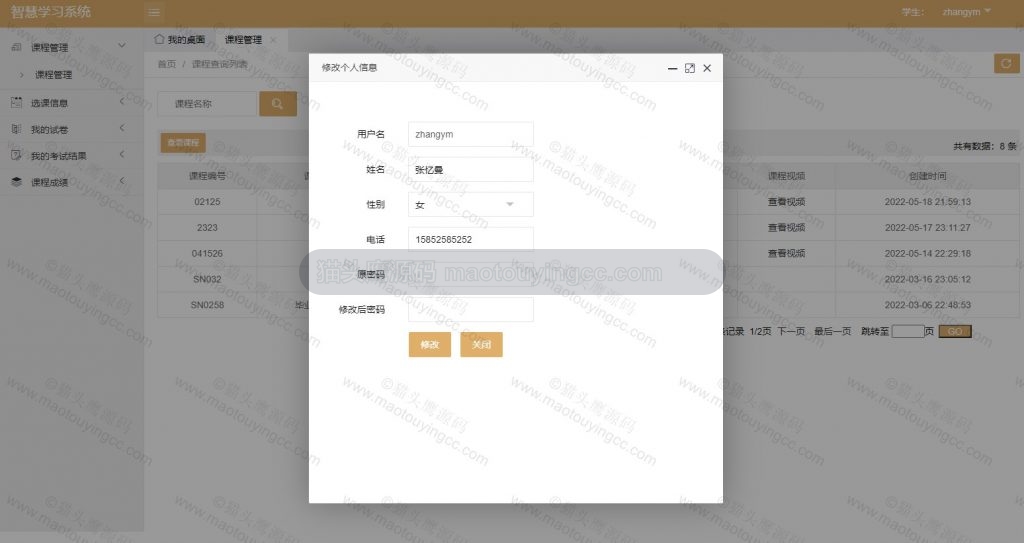
Task: Expand the 我的试卷 sidebar menu
Action: click(x=121, y=128)
